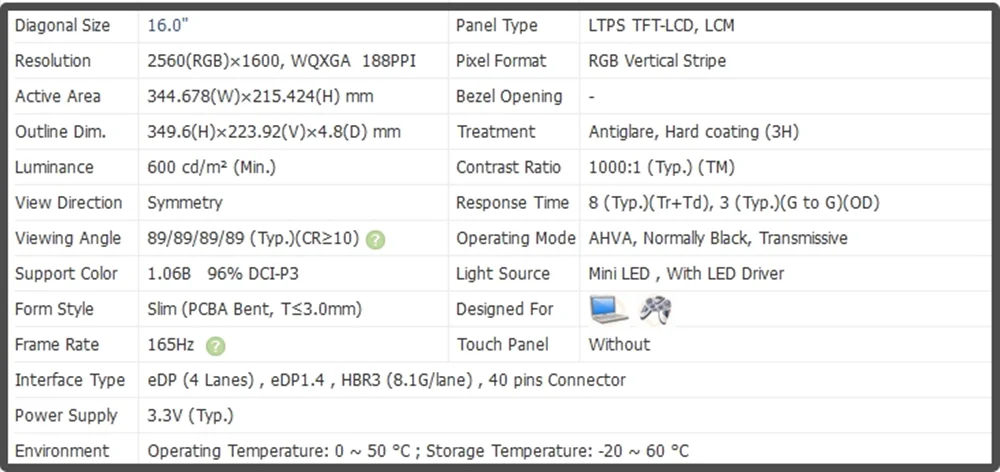Click the Mini LED light source value
The image size is (1000, 472).
pos(686,274)
